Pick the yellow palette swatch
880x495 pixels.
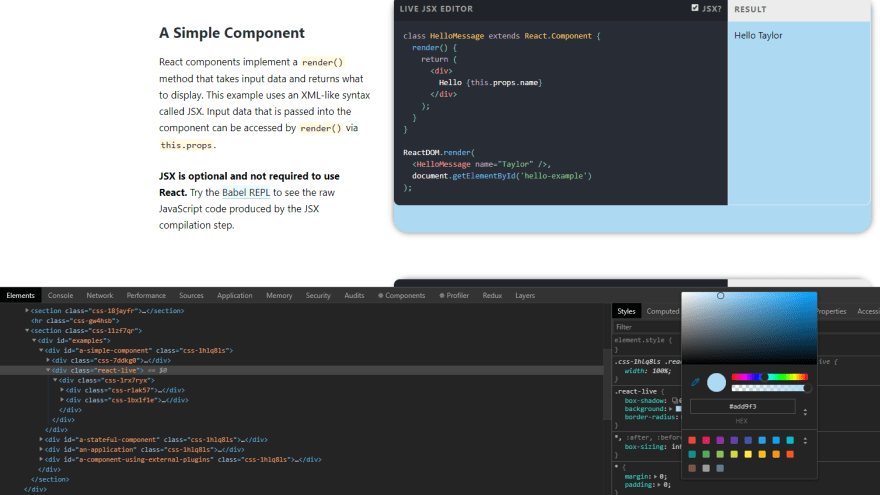tap(748, 454)
